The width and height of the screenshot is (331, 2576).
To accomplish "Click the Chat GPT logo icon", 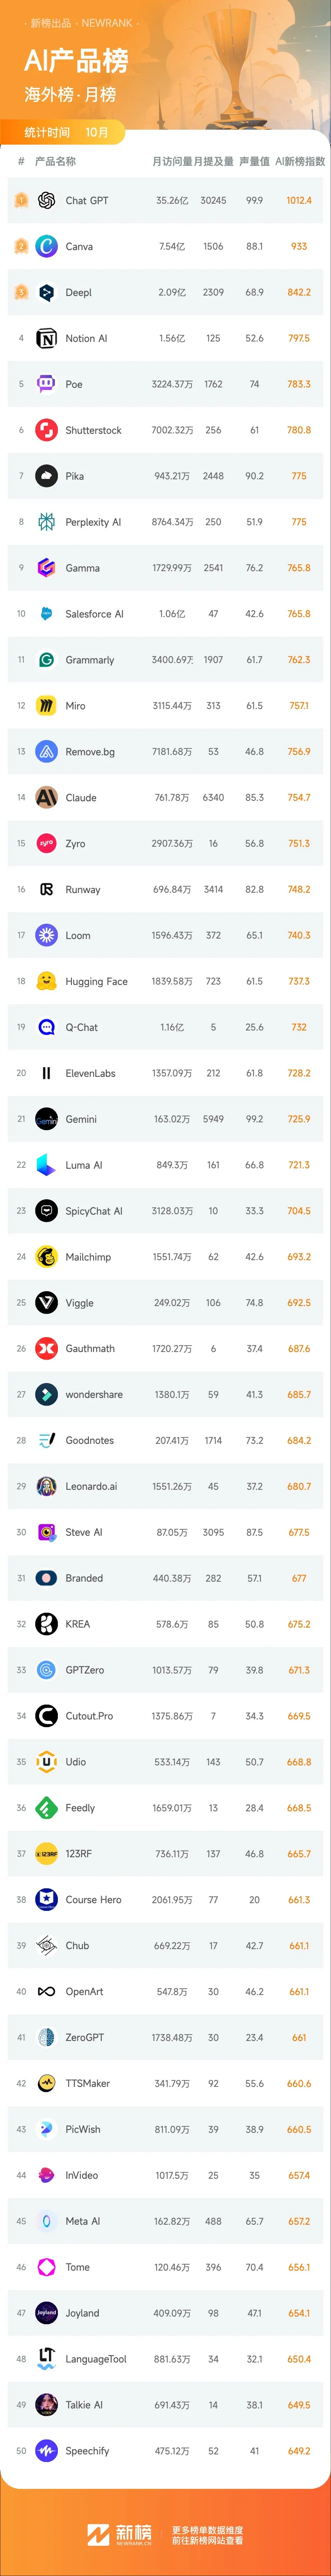I will tap(46, 200).
